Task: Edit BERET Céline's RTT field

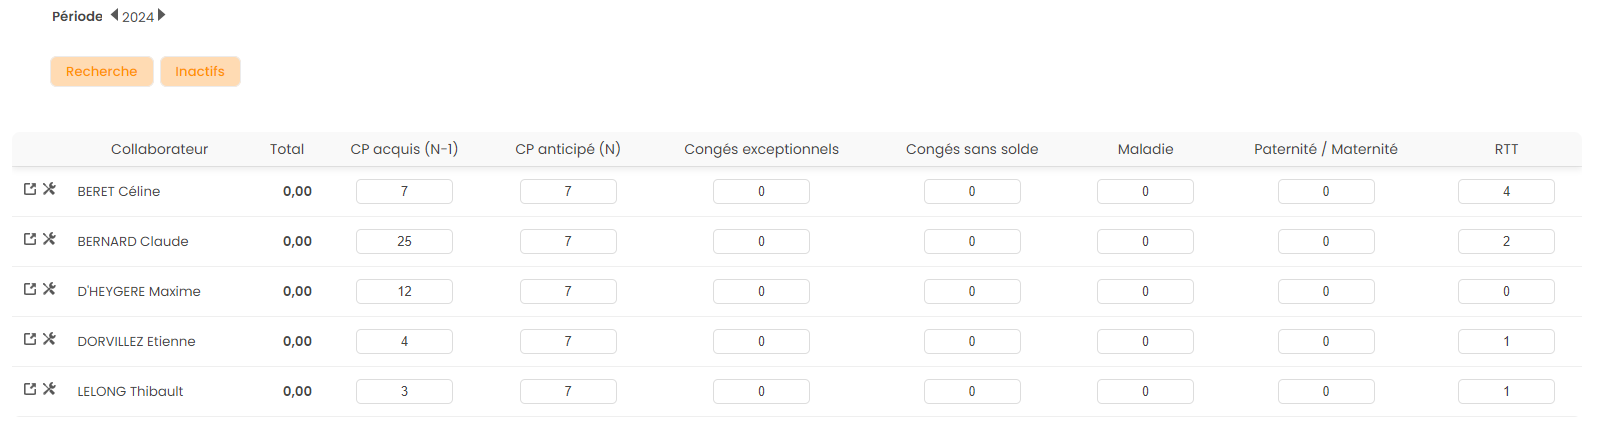Action: coord(1506,191)
